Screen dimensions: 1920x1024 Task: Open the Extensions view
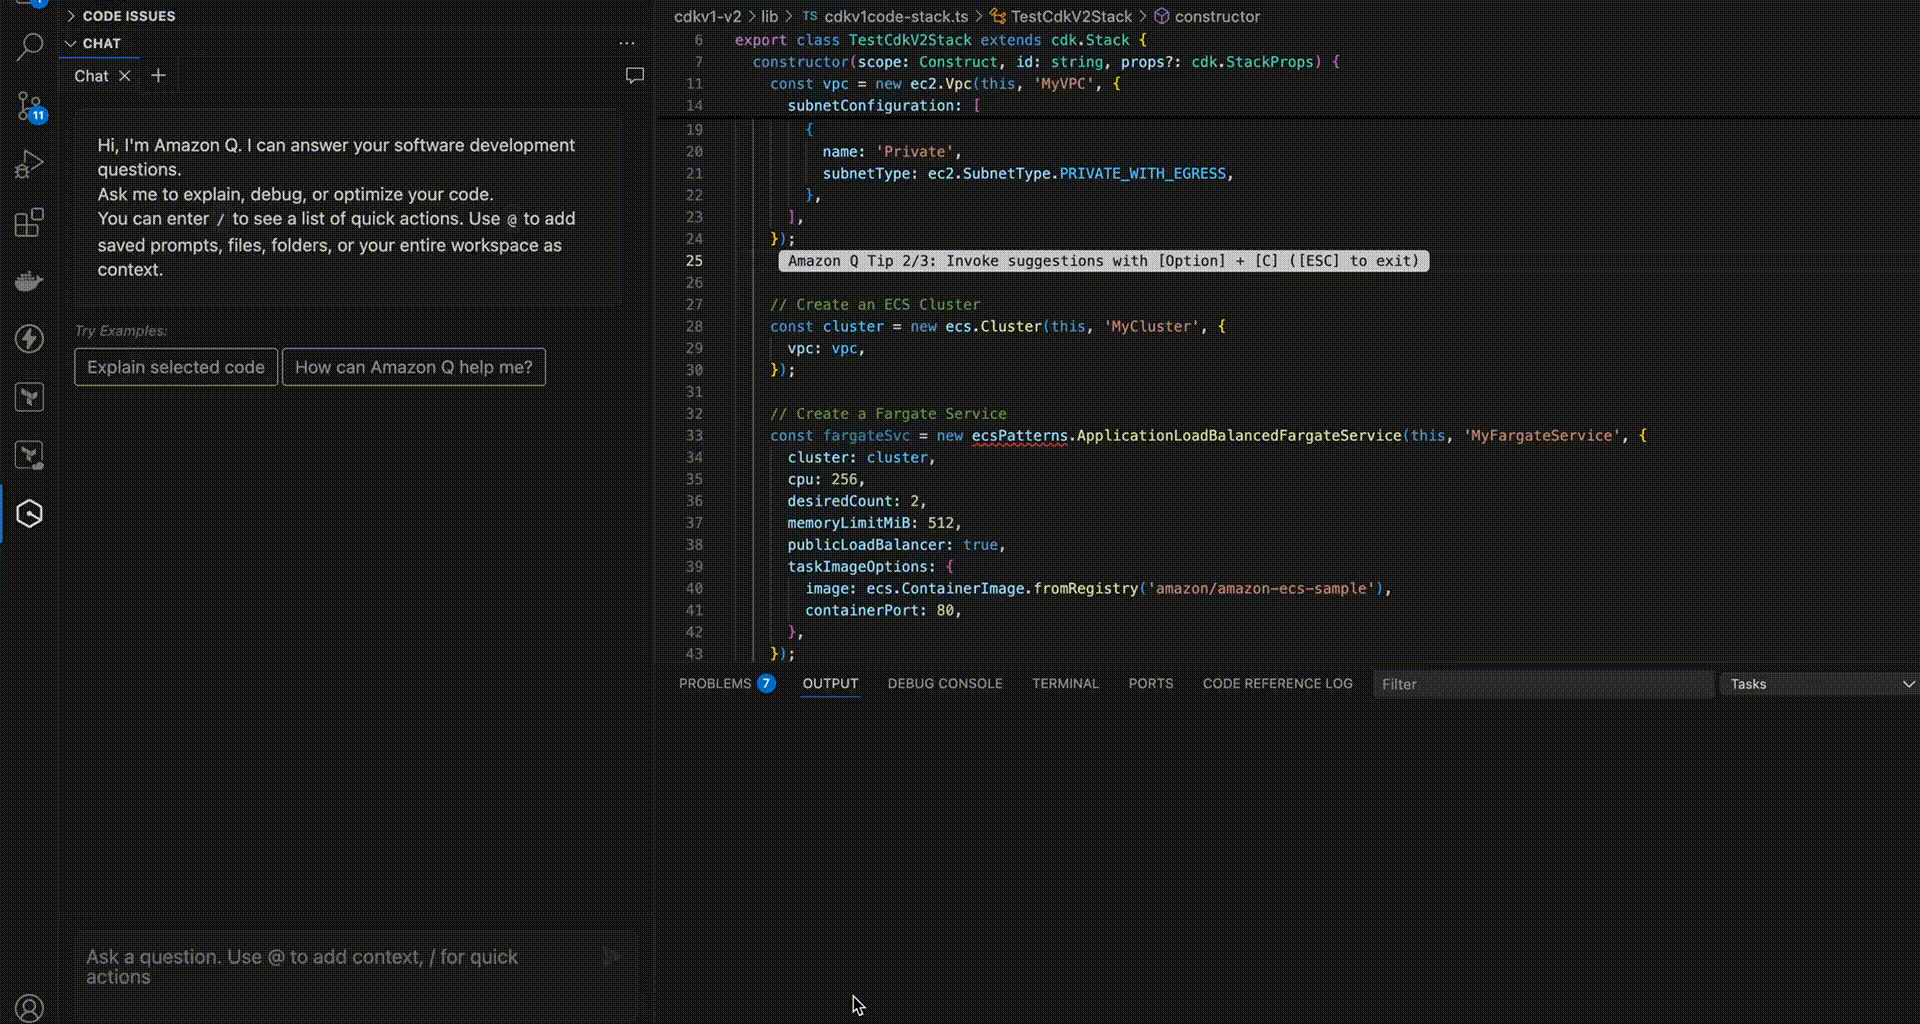click(29, 222)
